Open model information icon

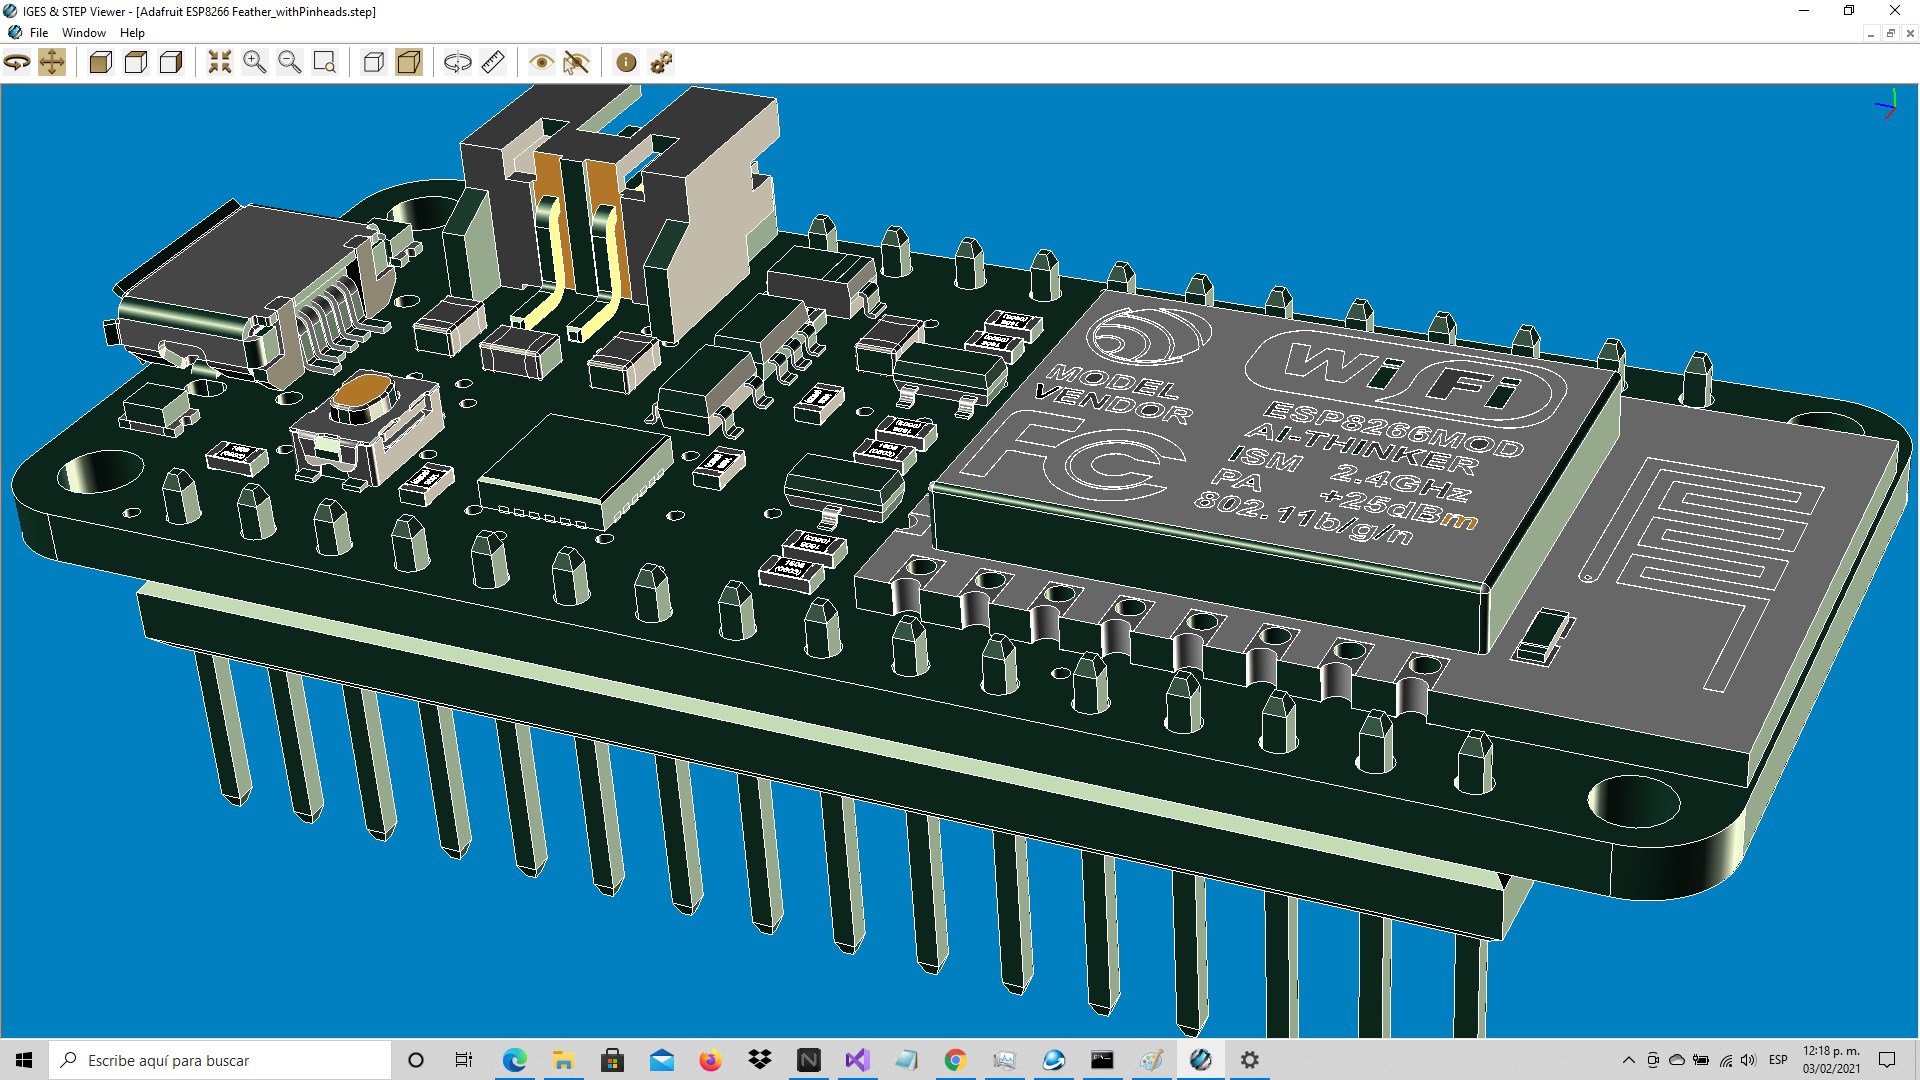(x=626, y=63)
